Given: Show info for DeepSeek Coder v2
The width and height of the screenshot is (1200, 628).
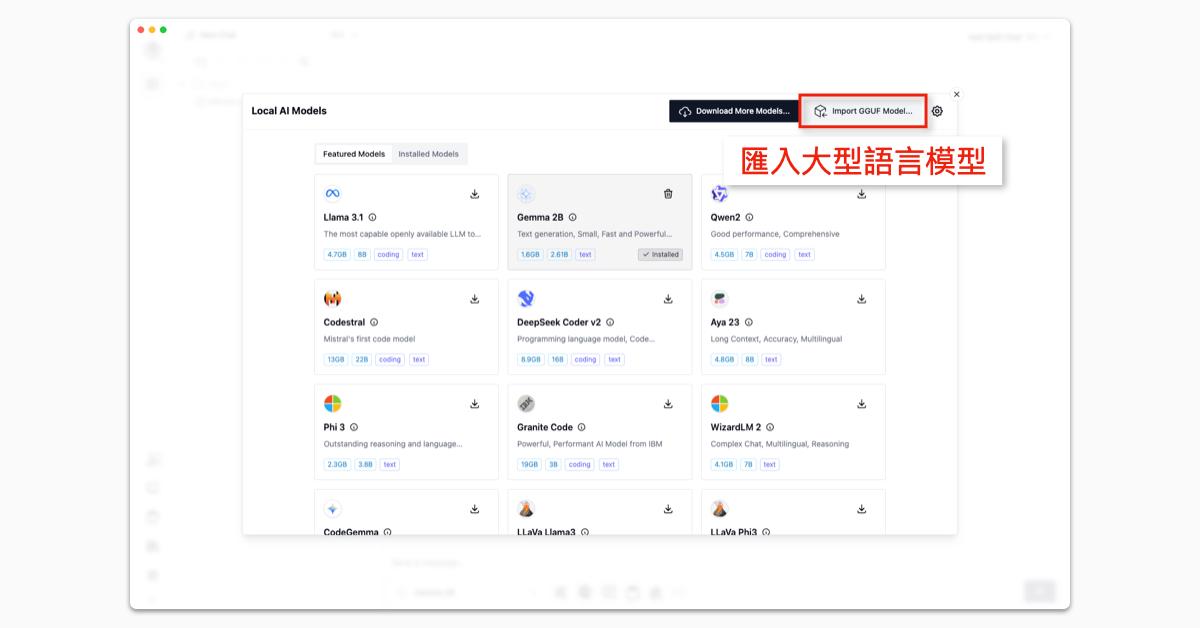Looking at the screenshot, I should click(610, 322).
